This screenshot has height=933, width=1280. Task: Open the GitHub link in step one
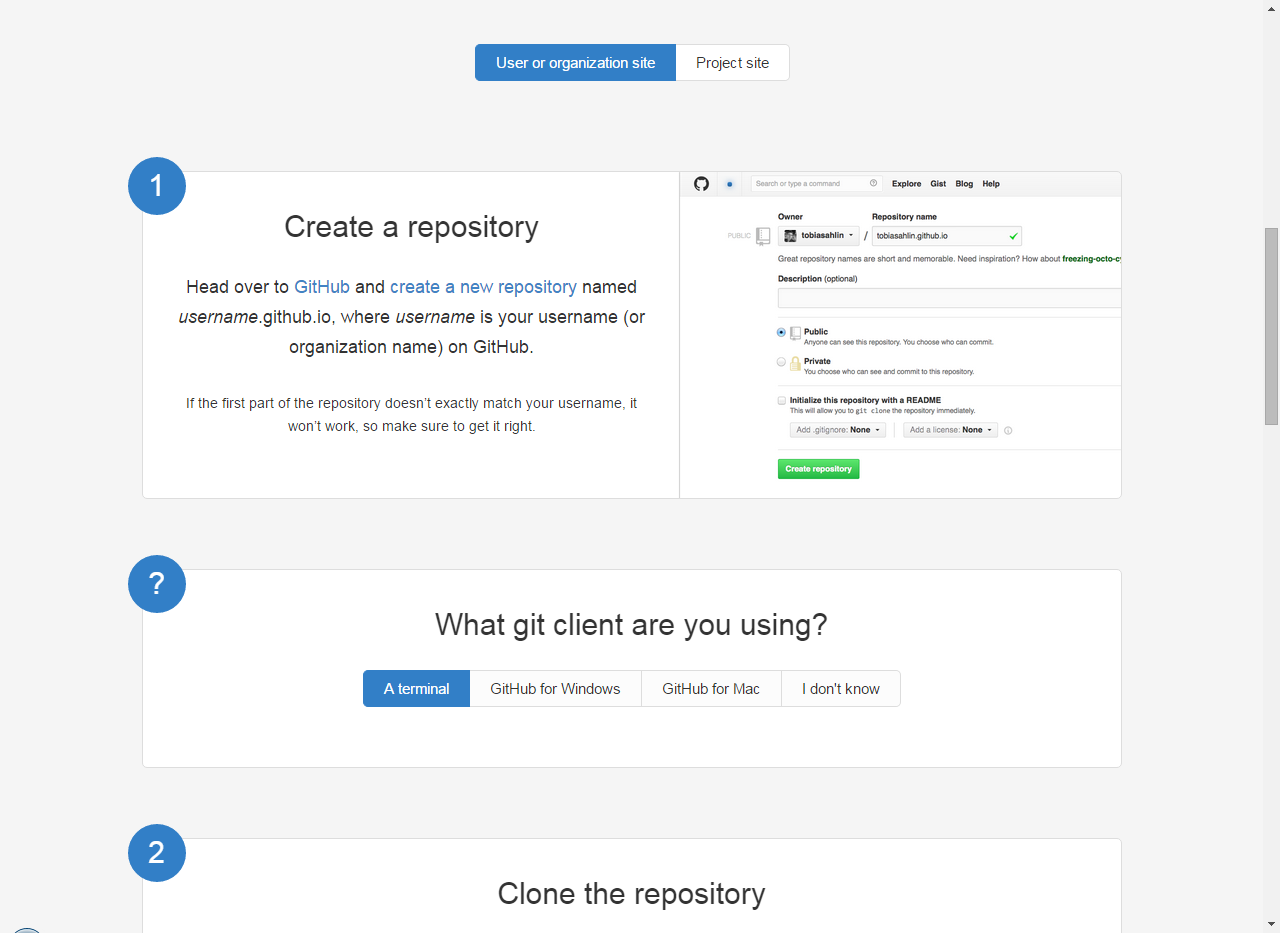[x=322, y=287]
